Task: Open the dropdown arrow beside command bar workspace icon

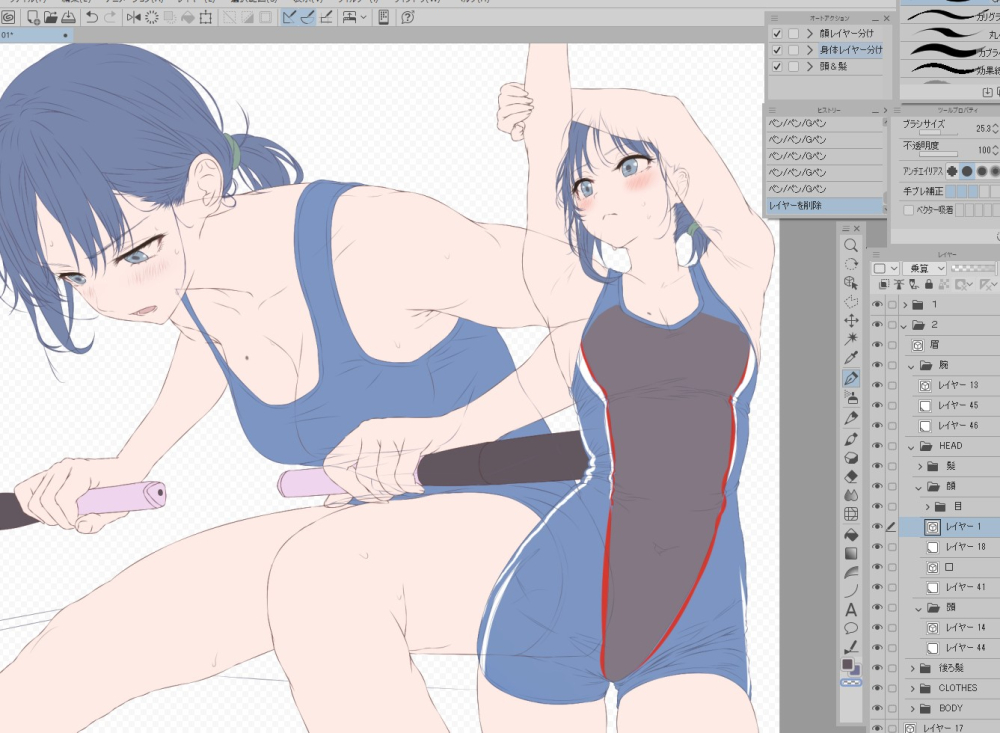Action: [364, 17]
